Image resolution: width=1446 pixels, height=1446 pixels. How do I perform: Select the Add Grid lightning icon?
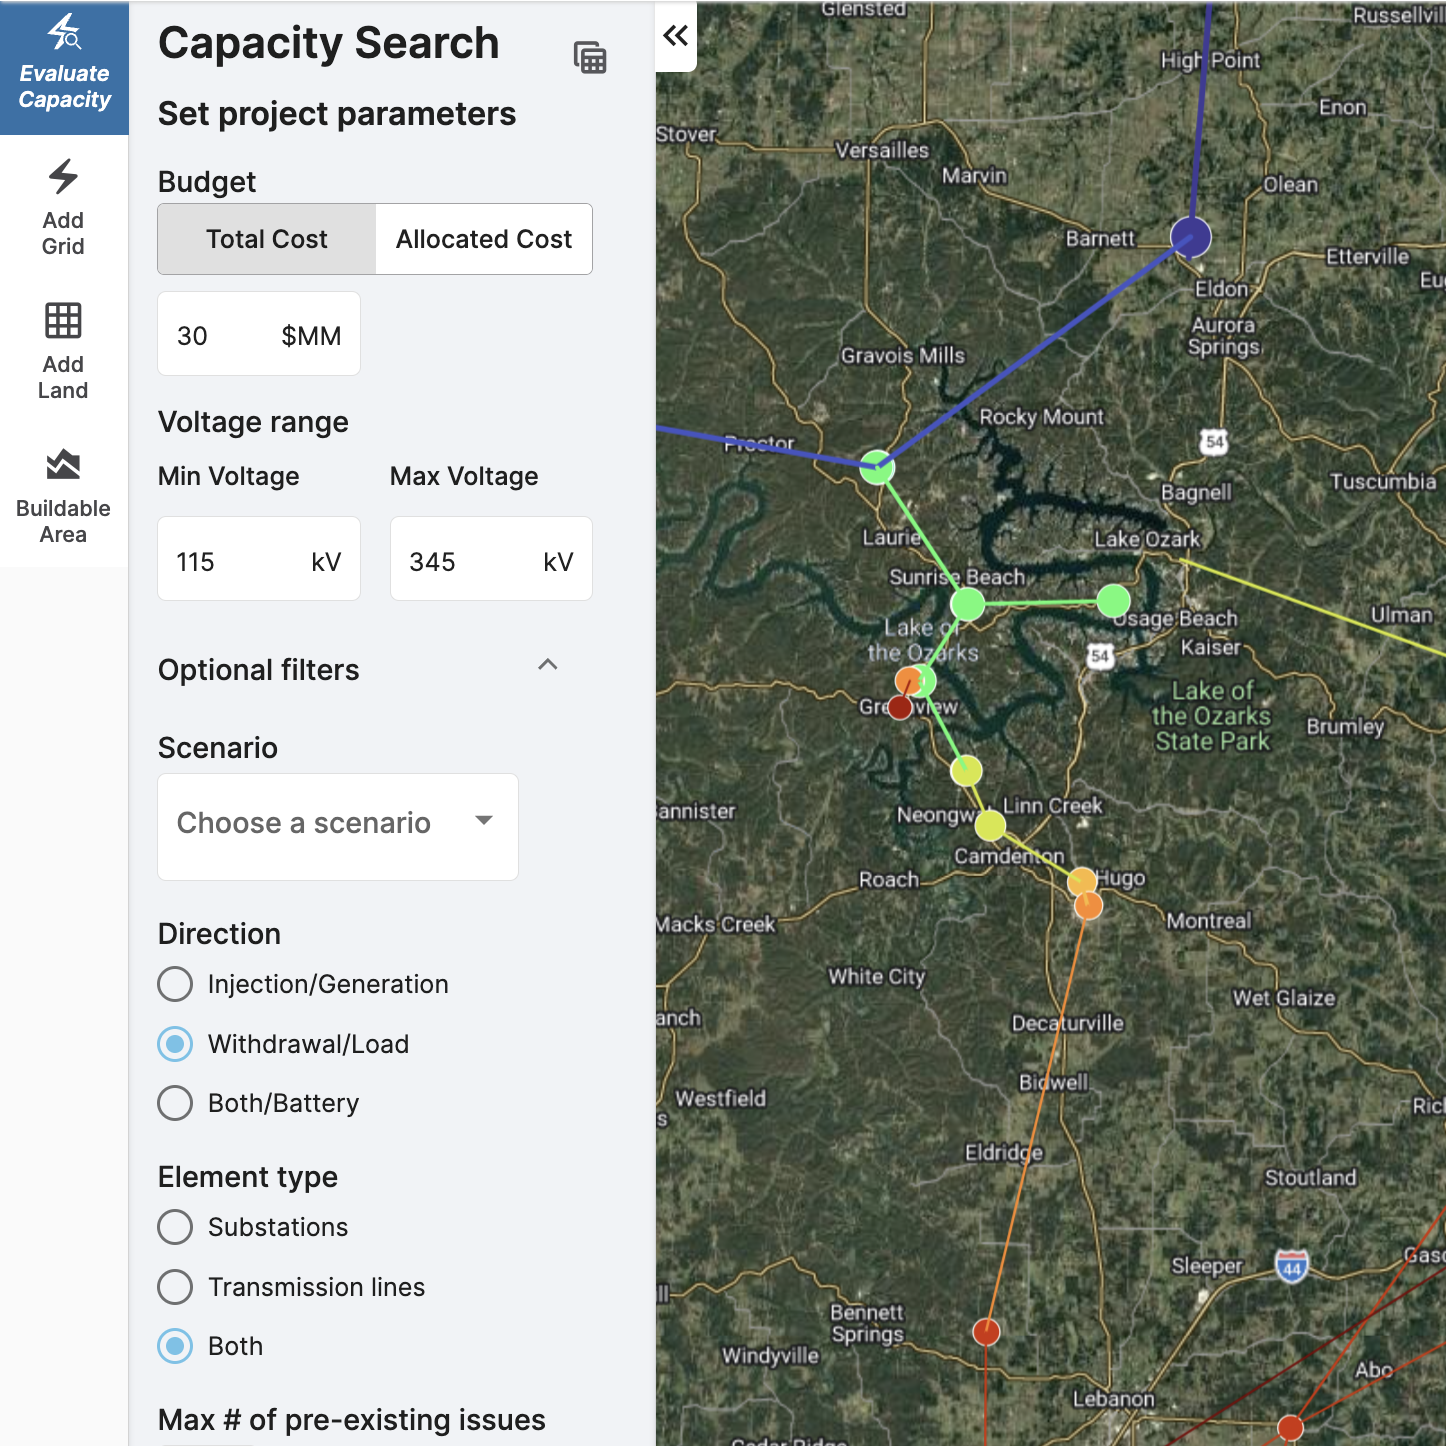click(63, 177)
